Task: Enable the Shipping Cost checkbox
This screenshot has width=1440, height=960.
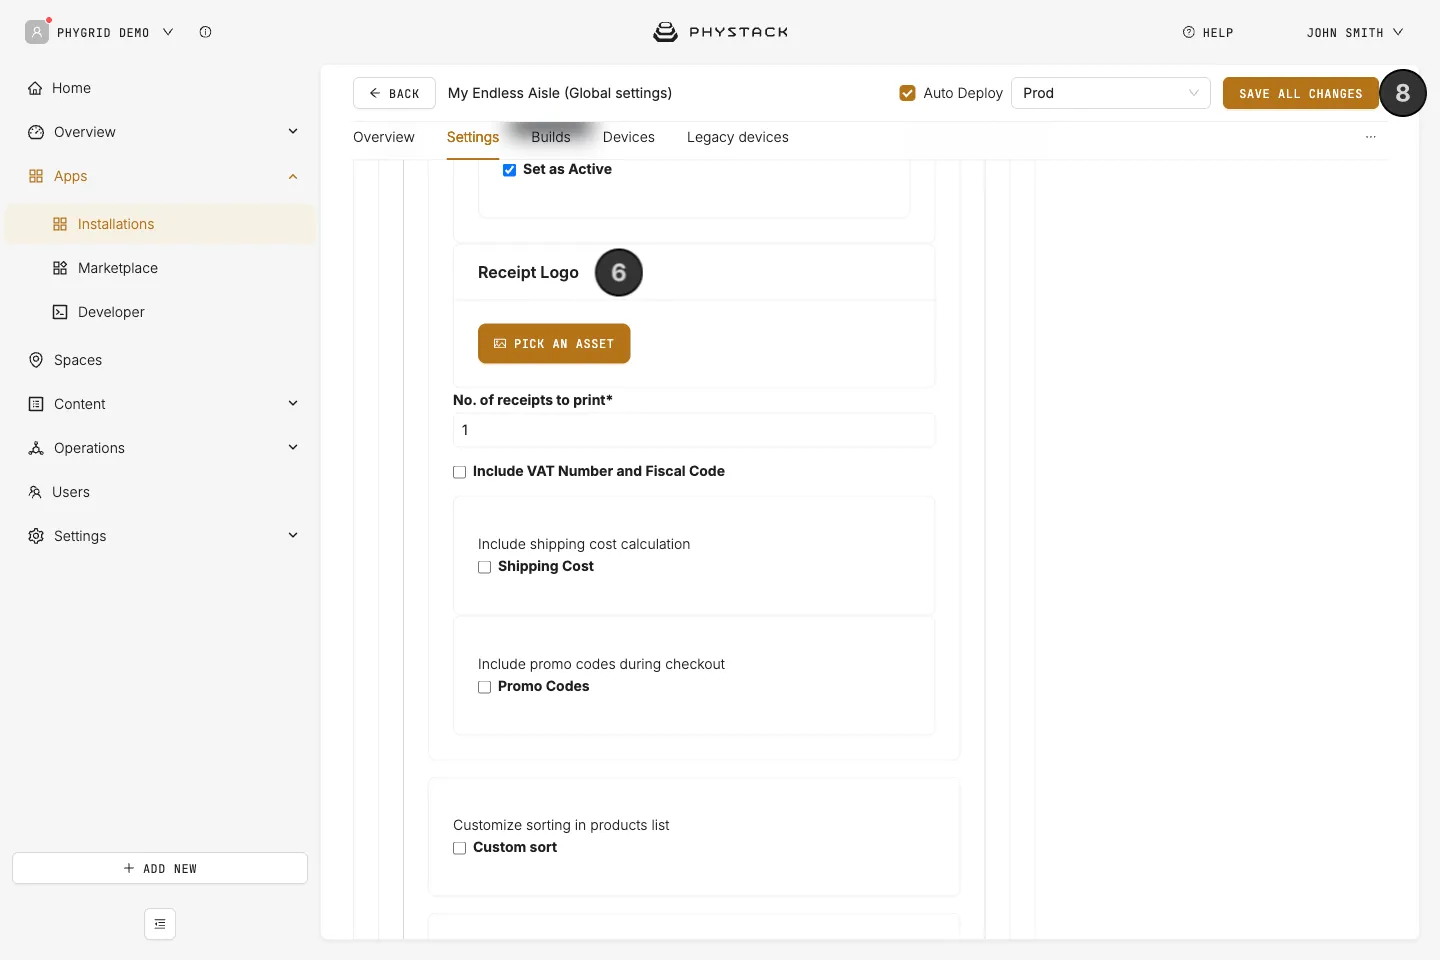Action: [484, 567]
